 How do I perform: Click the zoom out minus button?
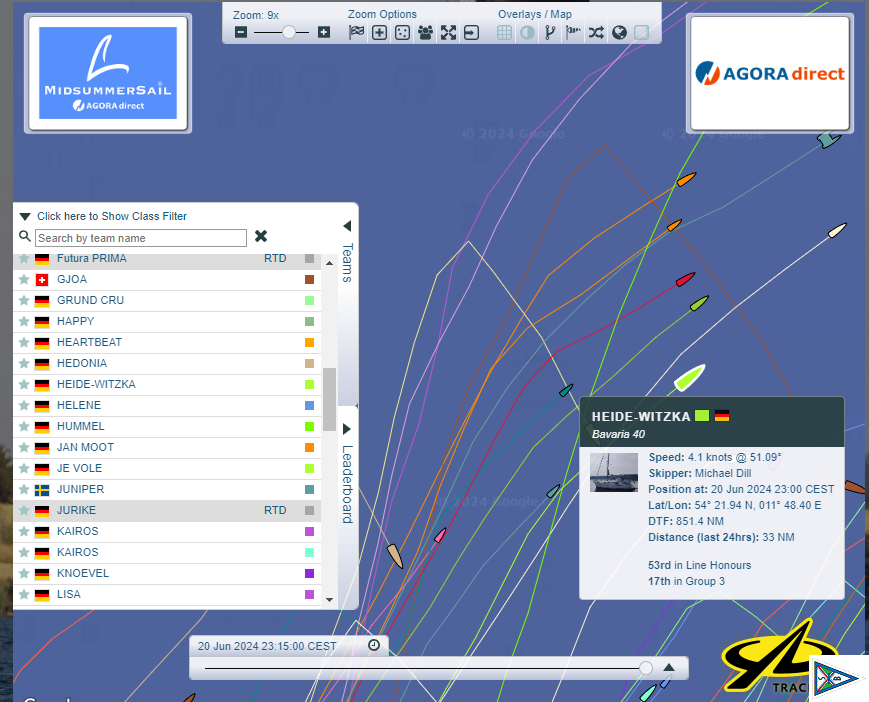tap(241, 32)
